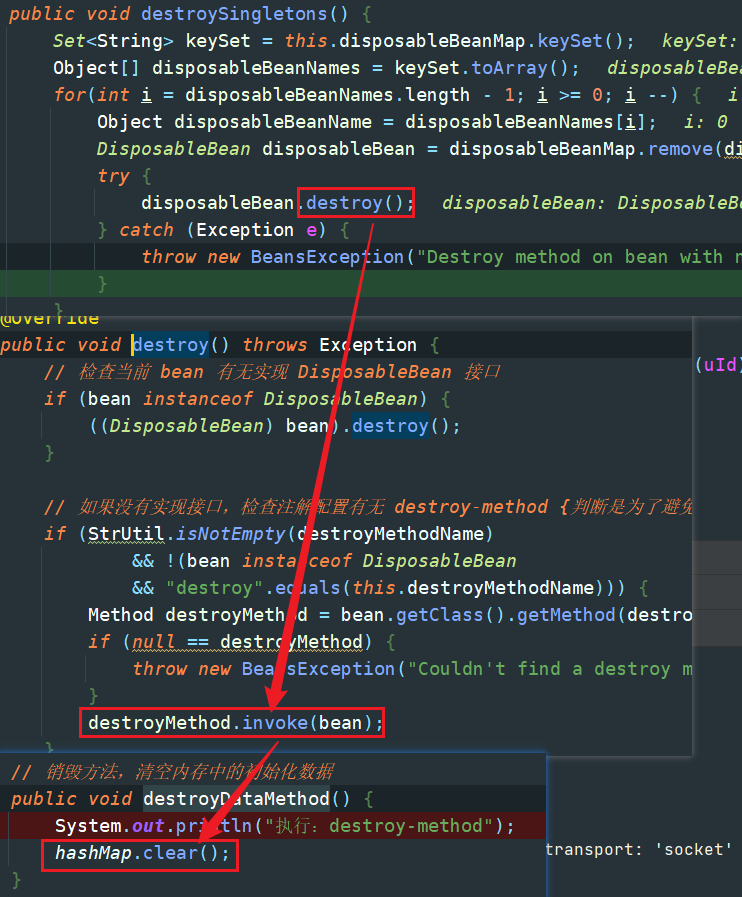Click the highlighted destroy() method declaration name
This screenshot has height=897, width=742.
[x=170, y=345]
